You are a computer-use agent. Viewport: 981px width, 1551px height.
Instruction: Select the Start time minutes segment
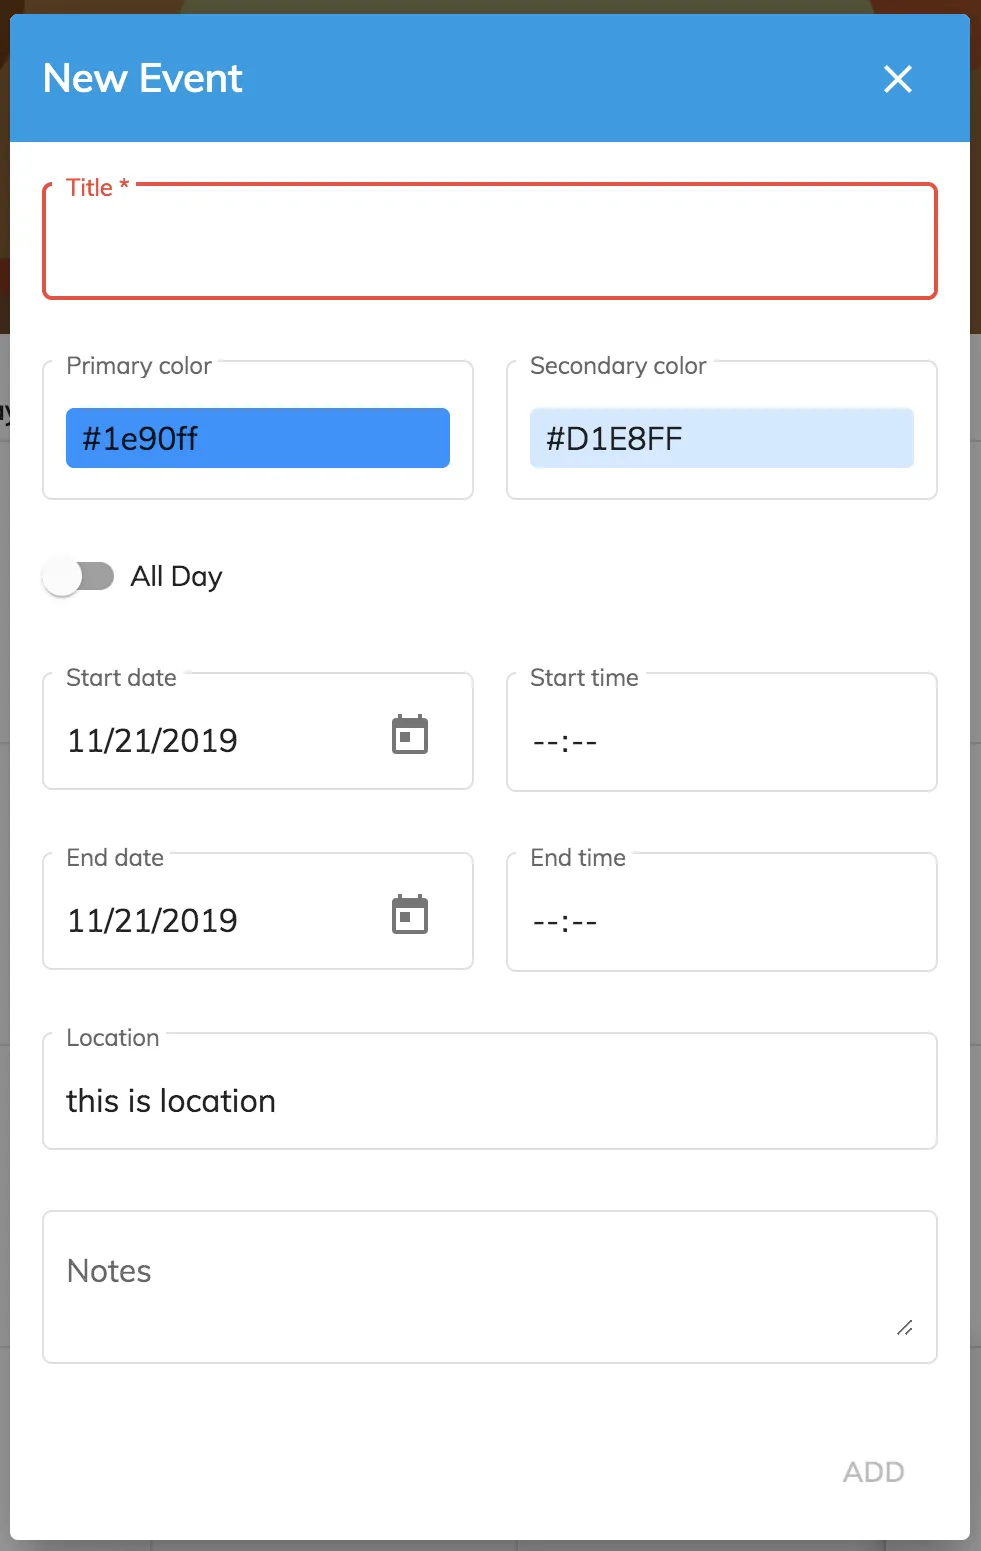585,742
